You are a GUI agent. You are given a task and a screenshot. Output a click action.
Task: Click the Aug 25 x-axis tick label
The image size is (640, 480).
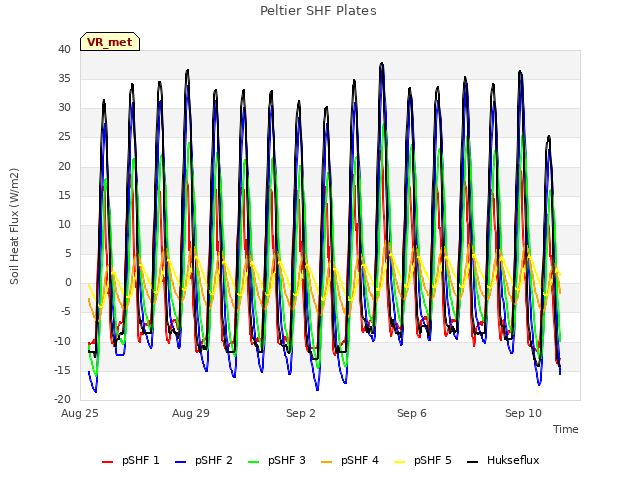pyautogui.click(x=80, y=413)
